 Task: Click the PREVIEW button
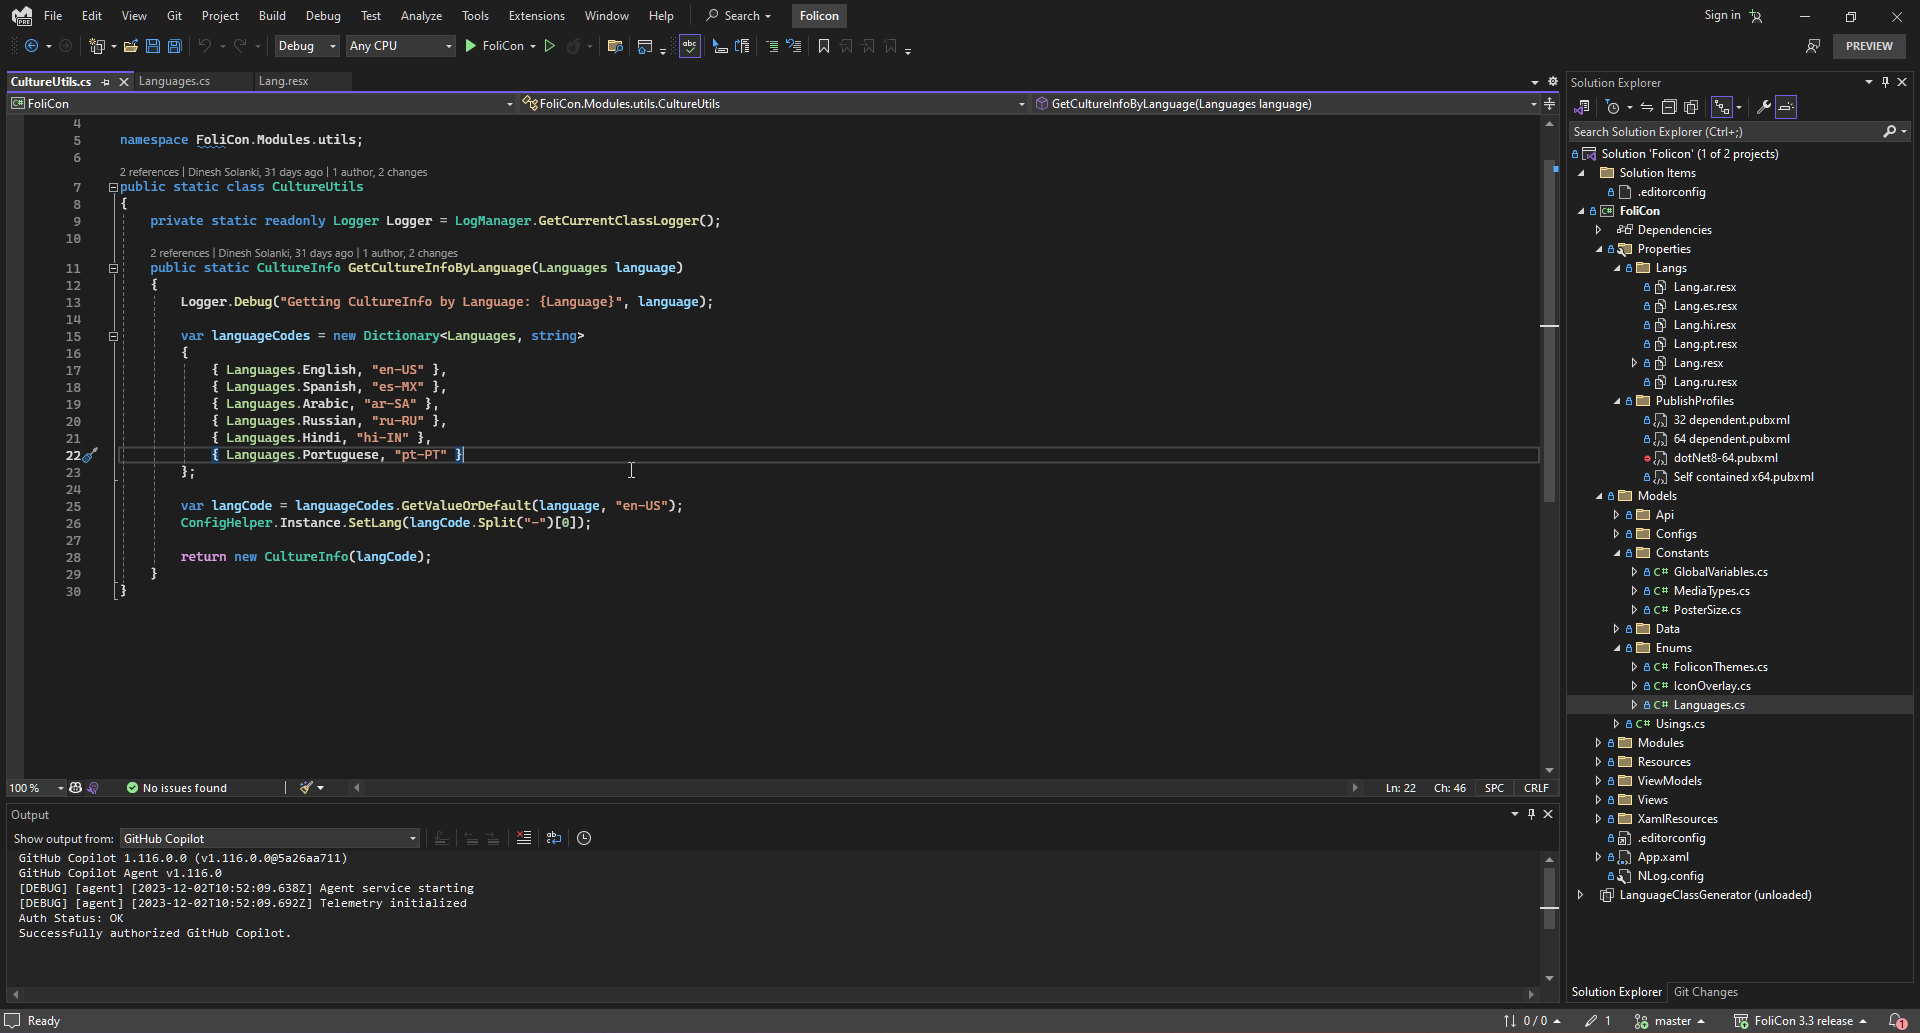pos(1869,46)
